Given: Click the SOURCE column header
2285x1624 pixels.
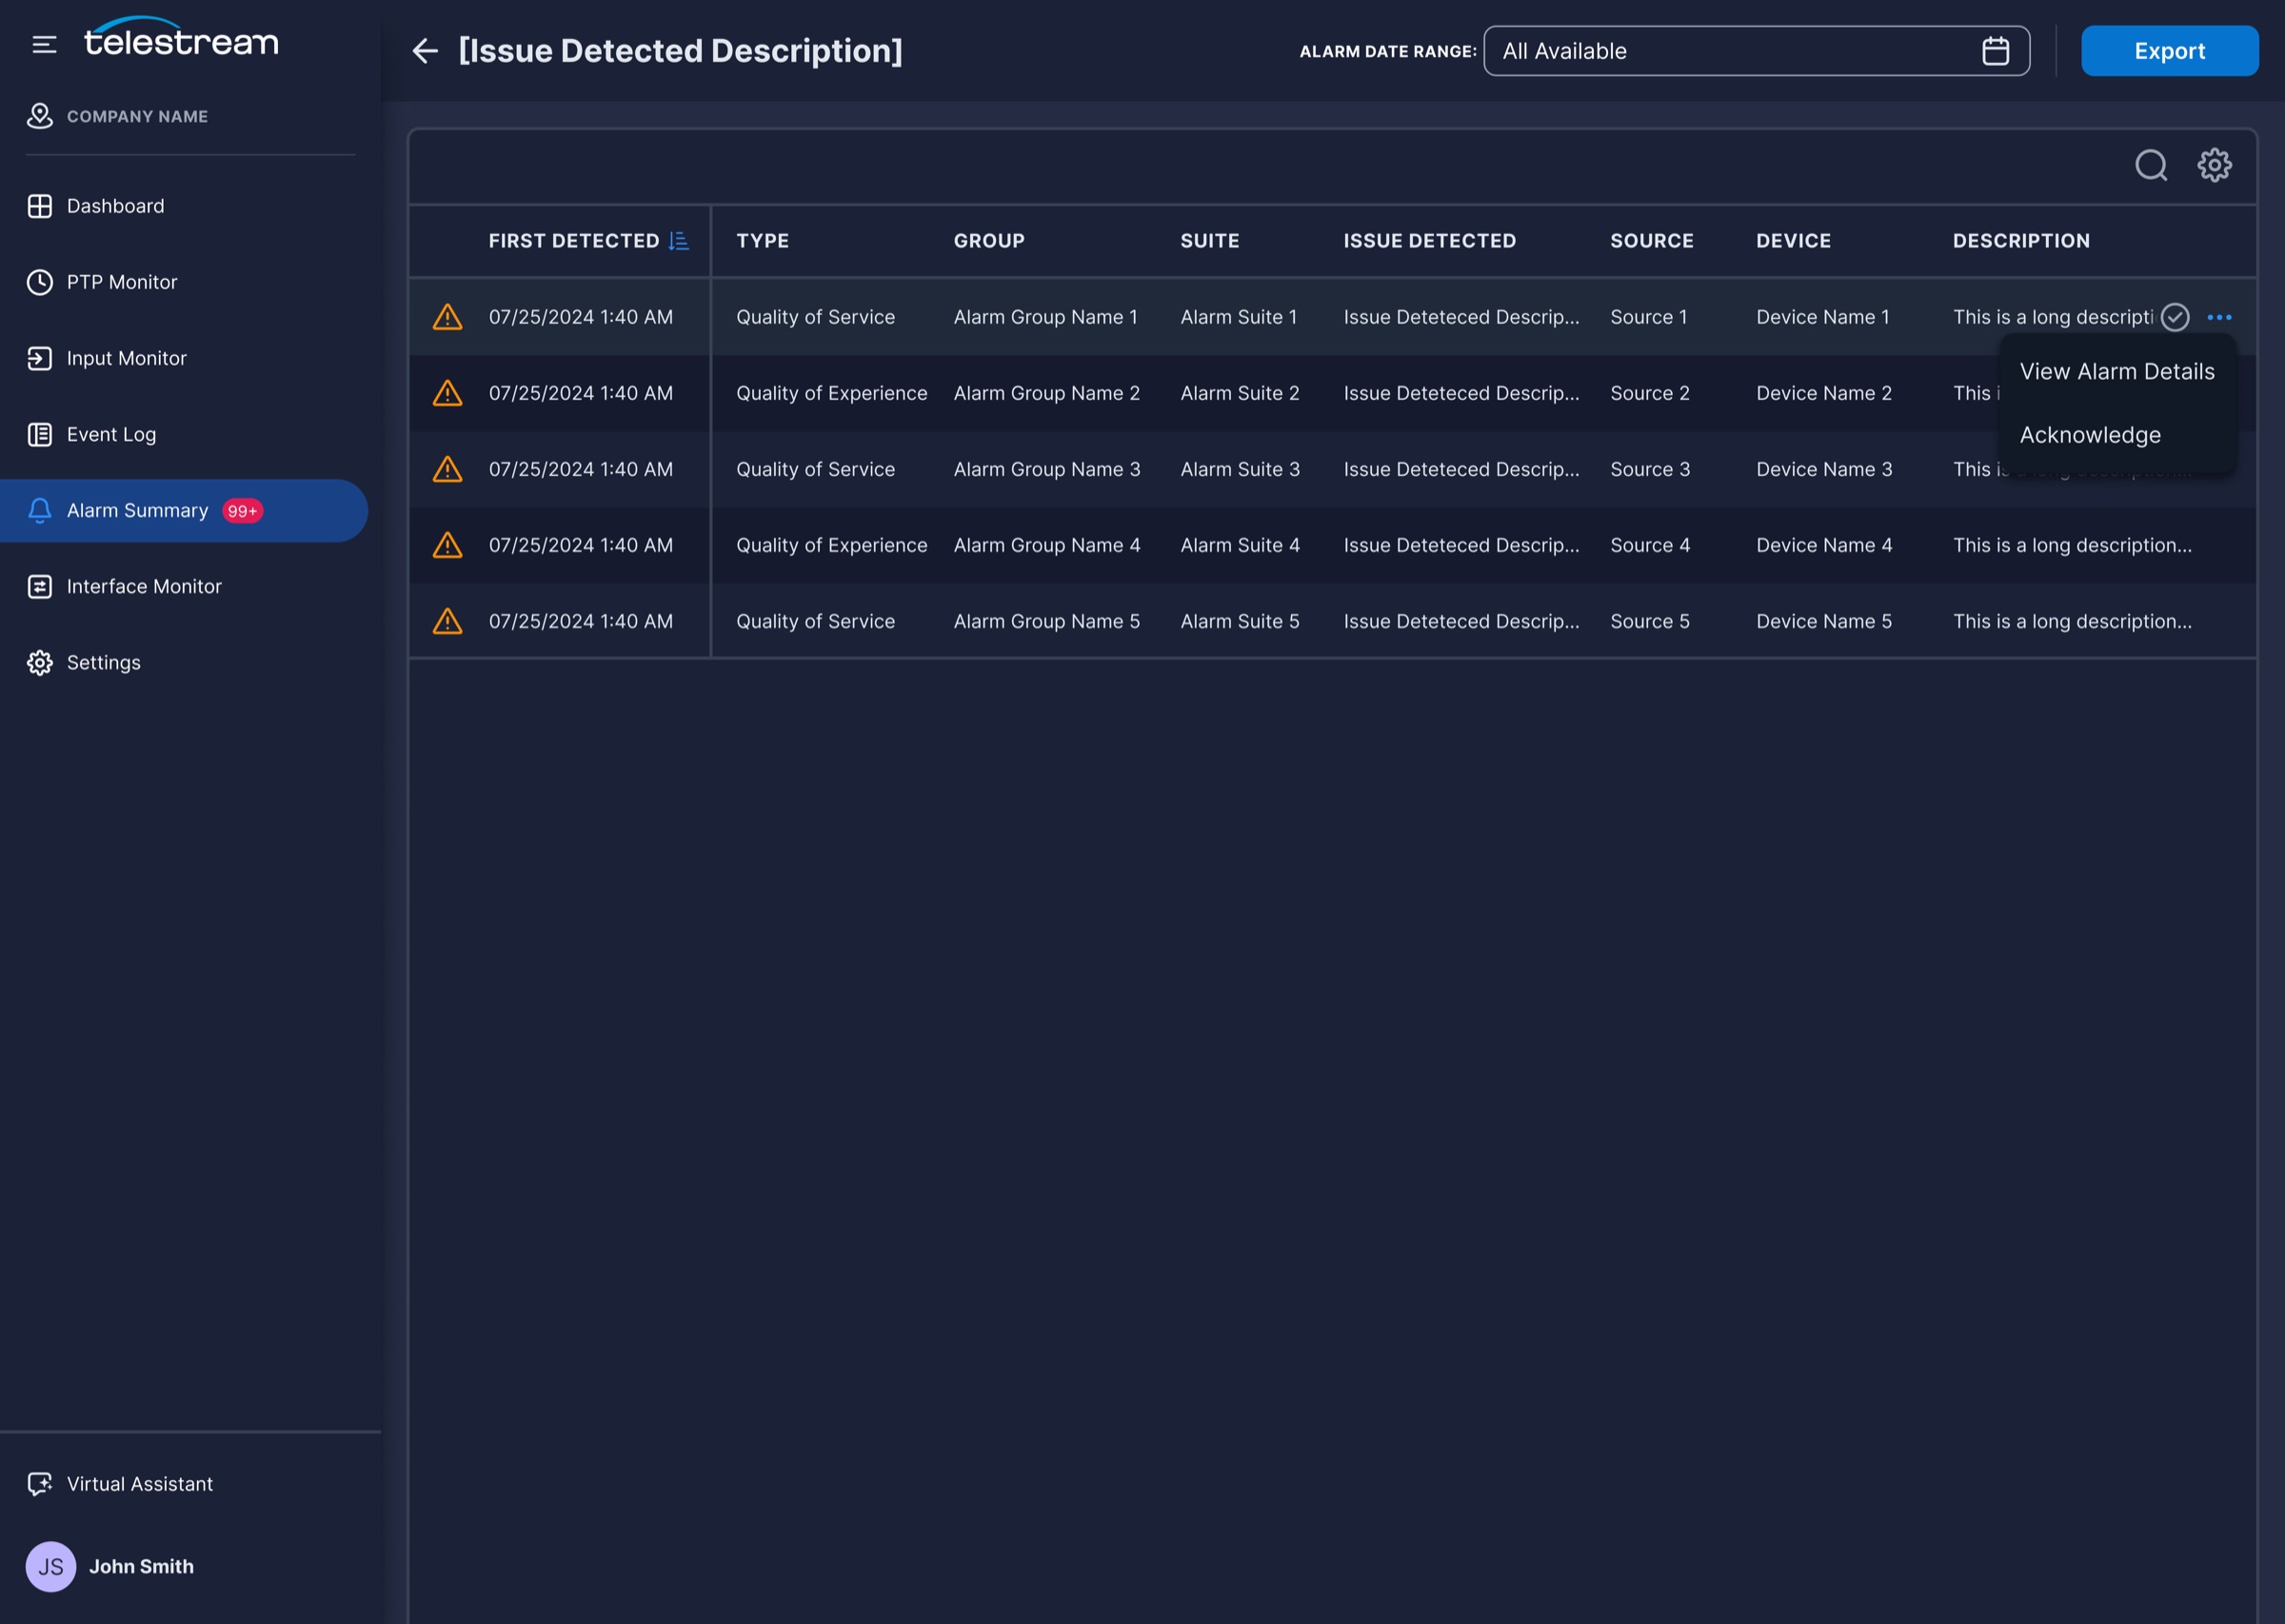Looking at the screenshot, I should click(x=1652, y=241).
